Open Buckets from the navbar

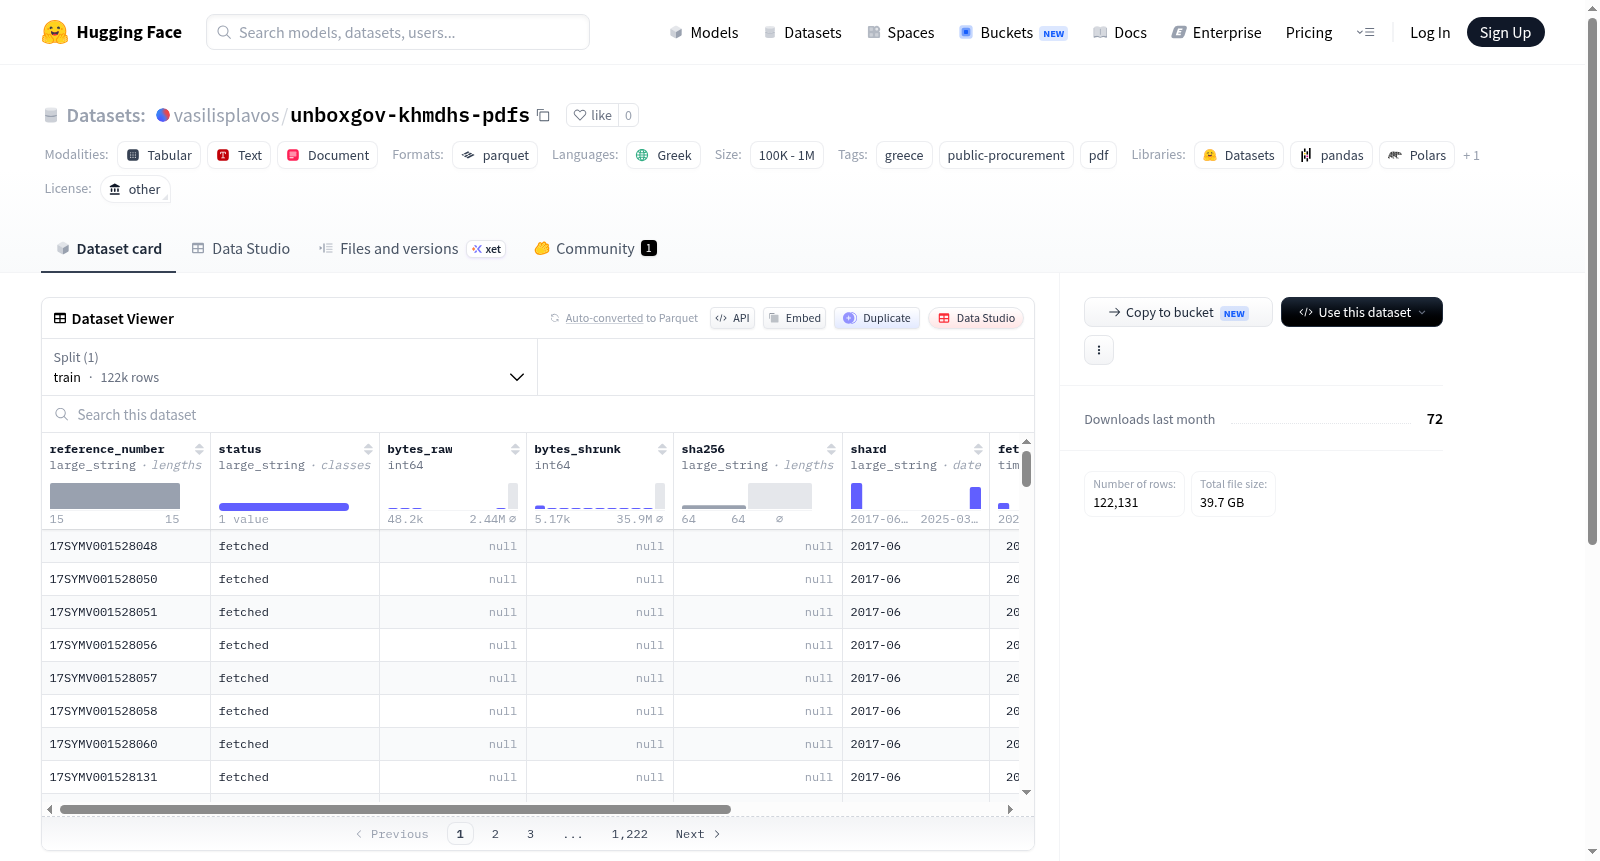click(1013, 32)
